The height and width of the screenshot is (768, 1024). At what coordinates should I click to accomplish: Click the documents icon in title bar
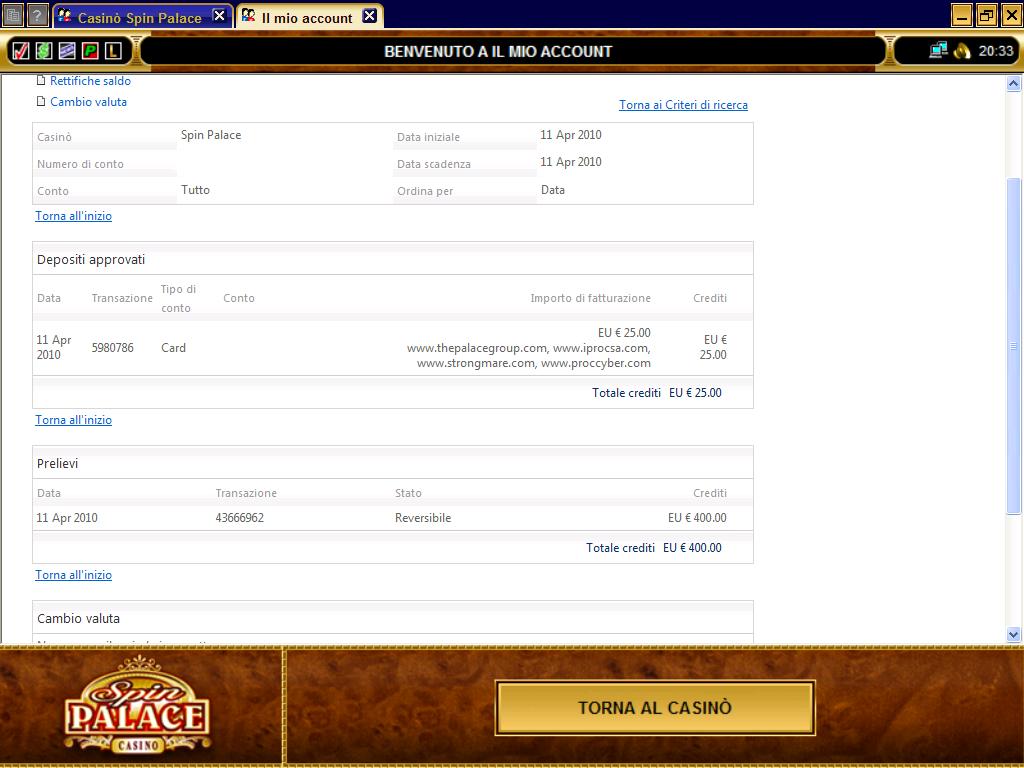13,14
